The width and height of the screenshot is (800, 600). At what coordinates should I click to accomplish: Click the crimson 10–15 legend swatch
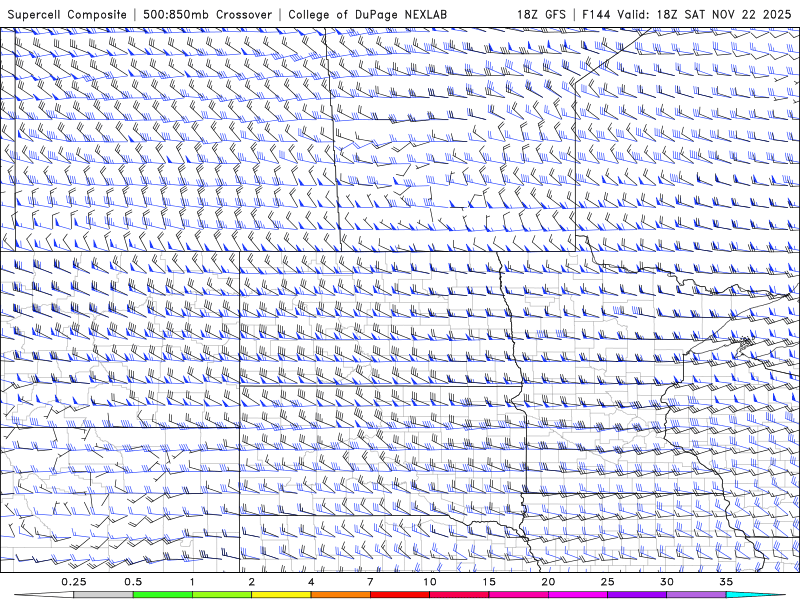(459, 595)
